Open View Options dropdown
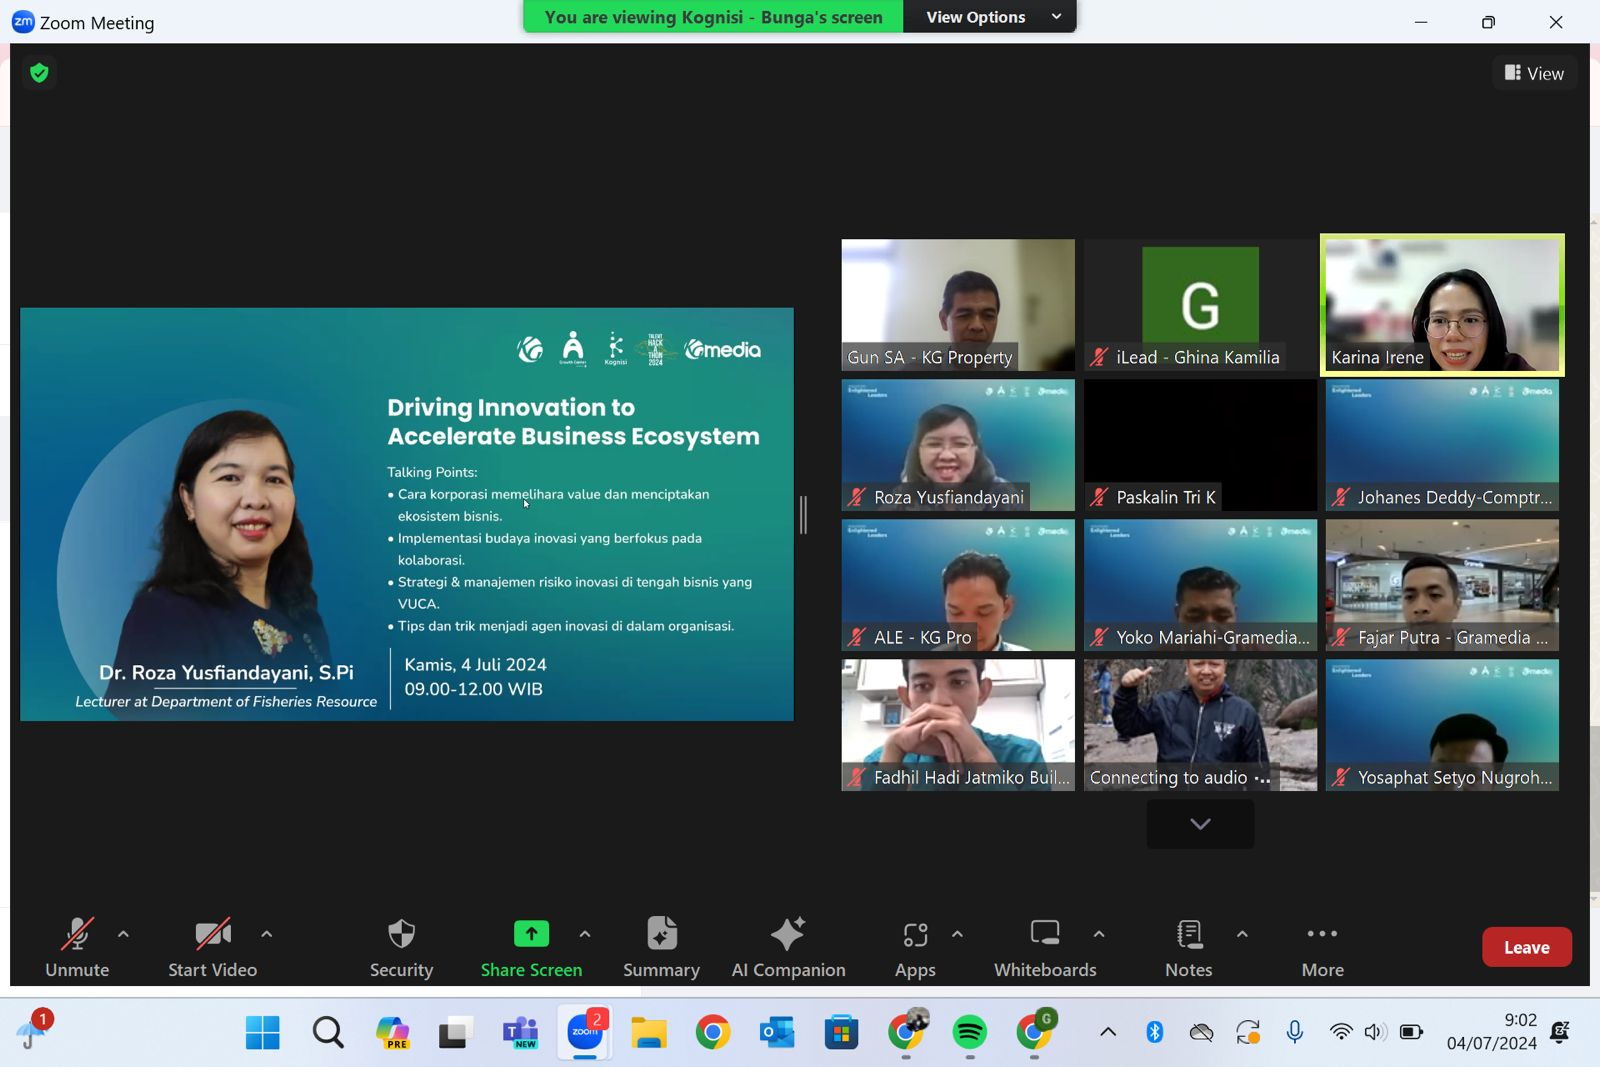 coord(989,17)
